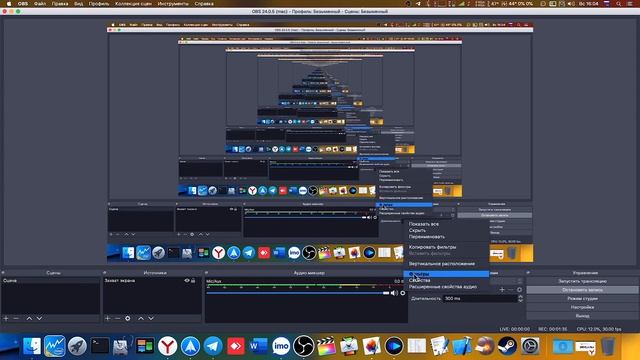Select the Захват экрана source row
This screenshot has height=360, width=640.
tap(152, 280)
